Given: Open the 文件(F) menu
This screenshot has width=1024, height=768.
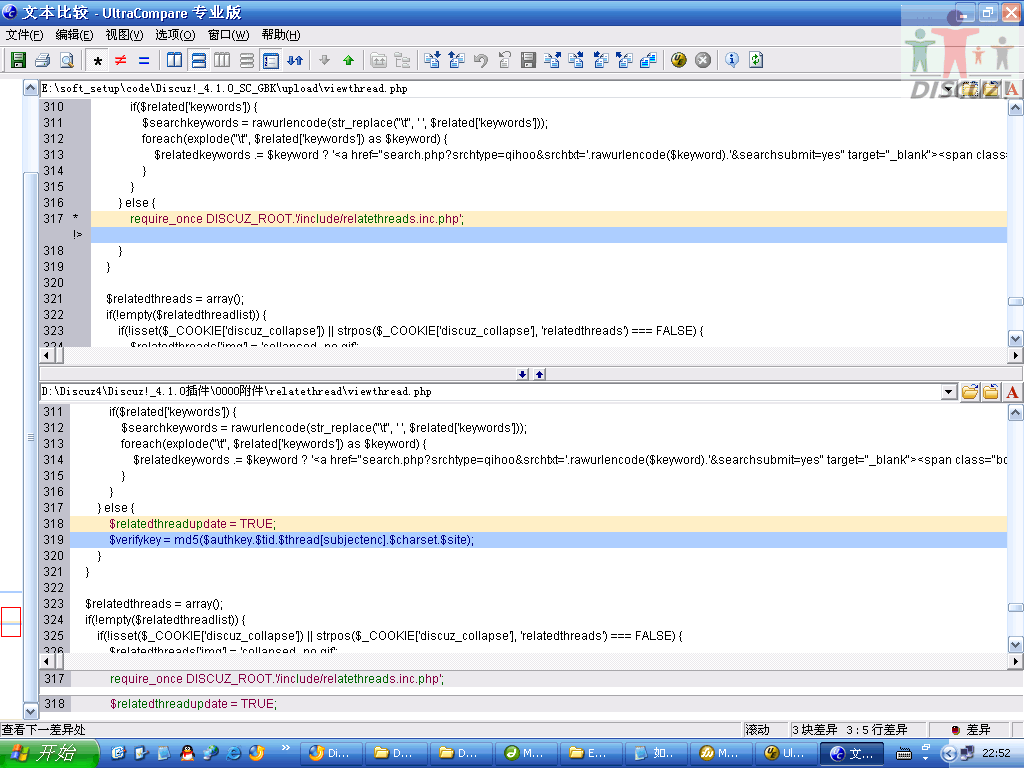Looking at the screenshot, I should 25,35.
